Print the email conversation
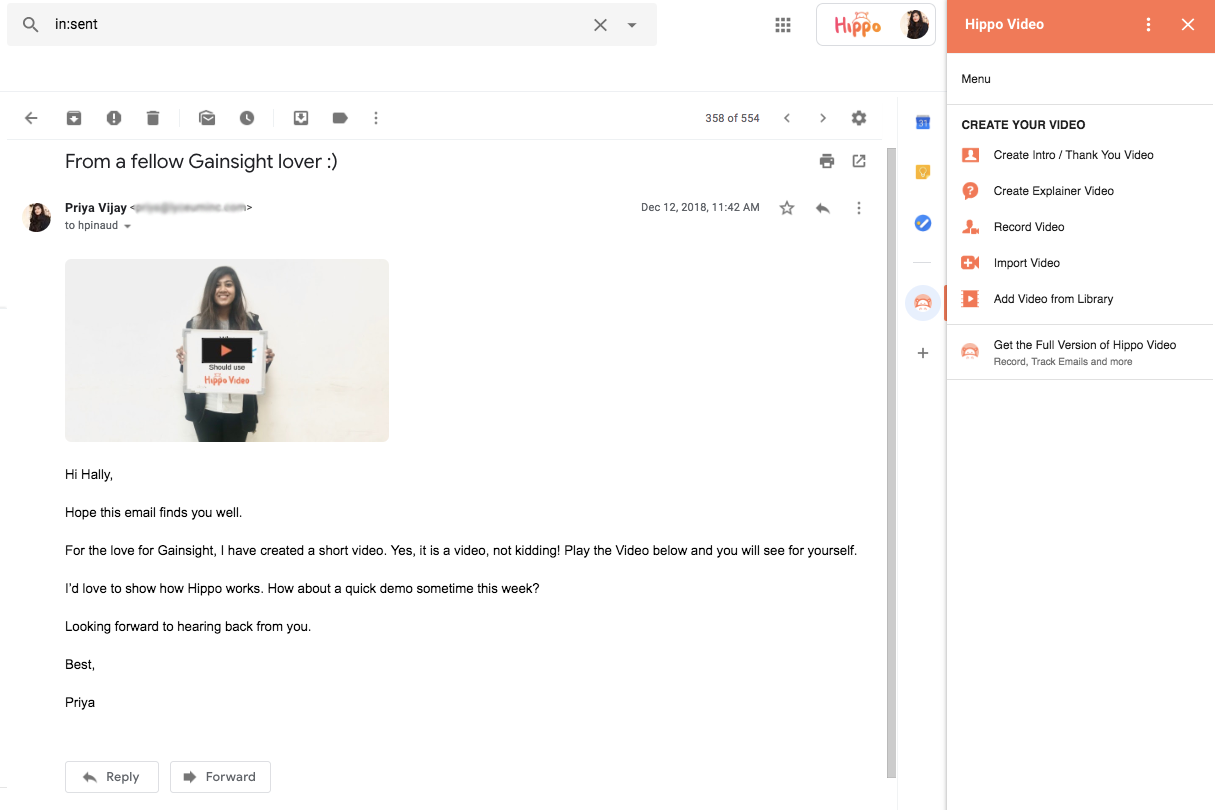 pos(826,161)
